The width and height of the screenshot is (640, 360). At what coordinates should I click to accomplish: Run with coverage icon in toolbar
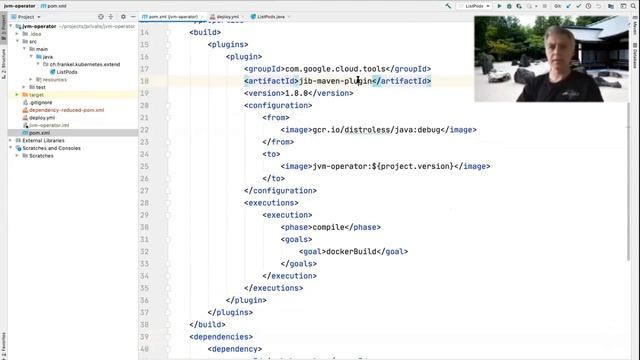(x=519, y=6)
